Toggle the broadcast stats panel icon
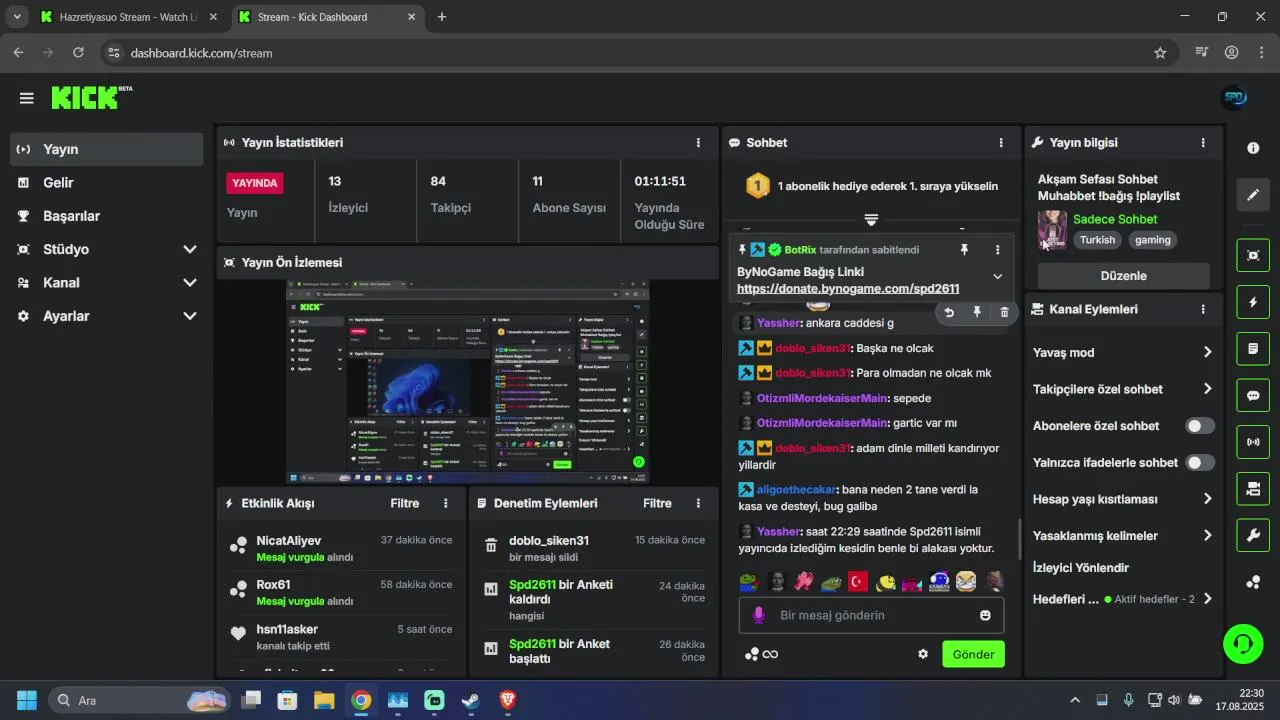 pos(1253,441)
